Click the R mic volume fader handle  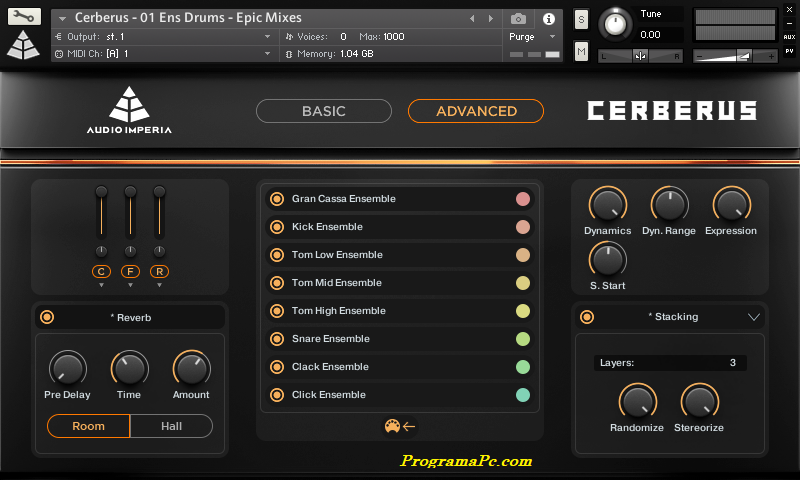(x=159, y=191)
